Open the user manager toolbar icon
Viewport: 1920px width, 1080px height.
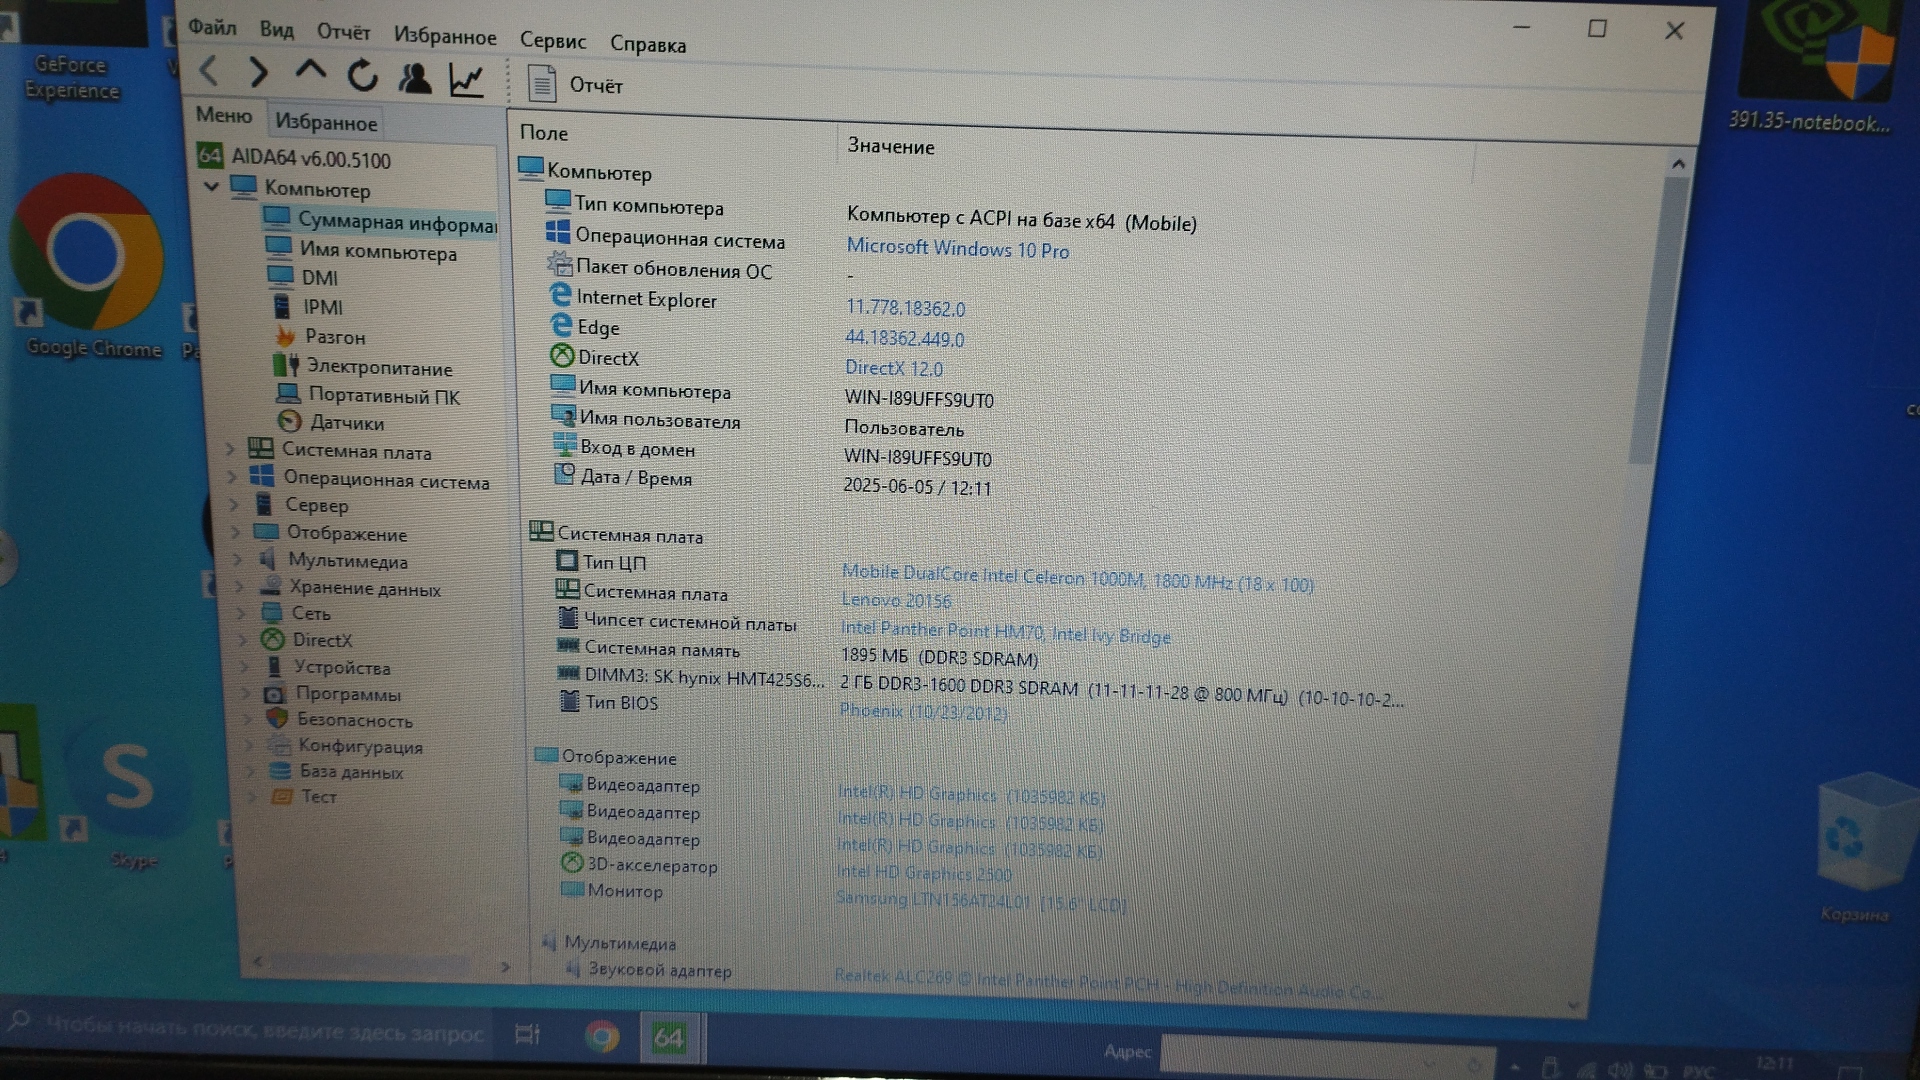pos(414,77)
